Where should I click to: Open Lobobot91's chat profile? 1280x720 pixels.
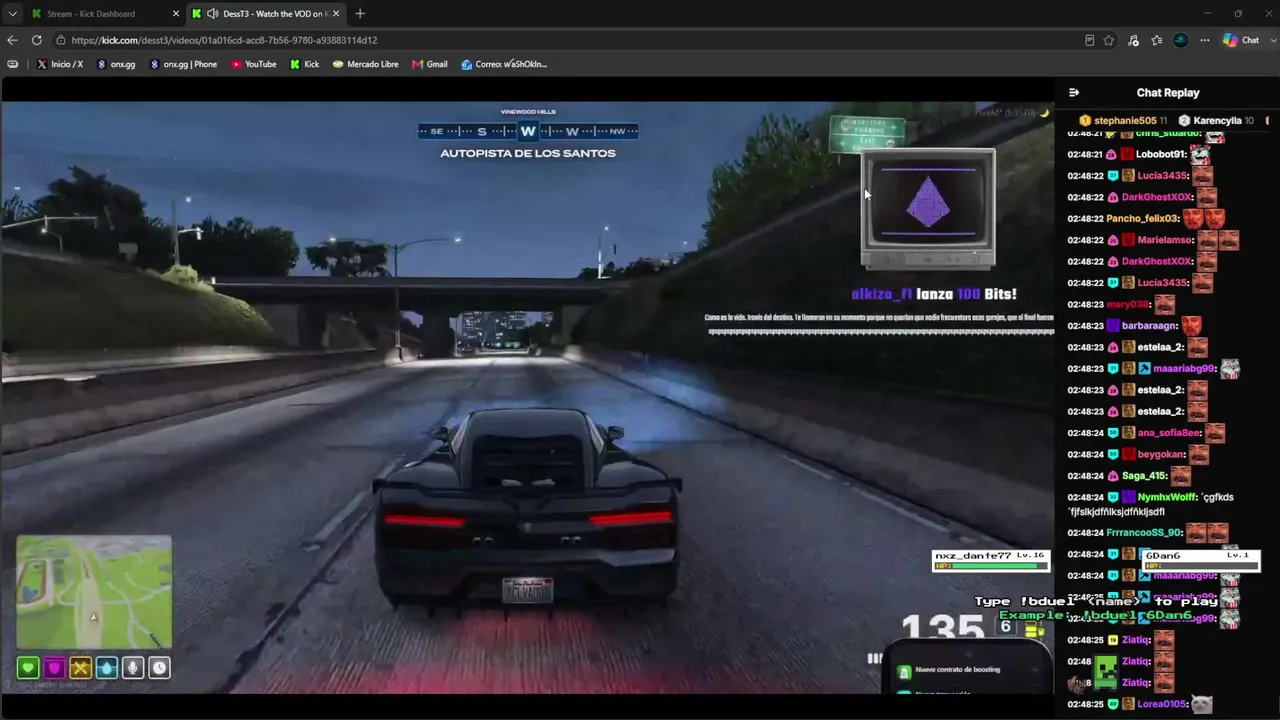(x=1160, y=154)
